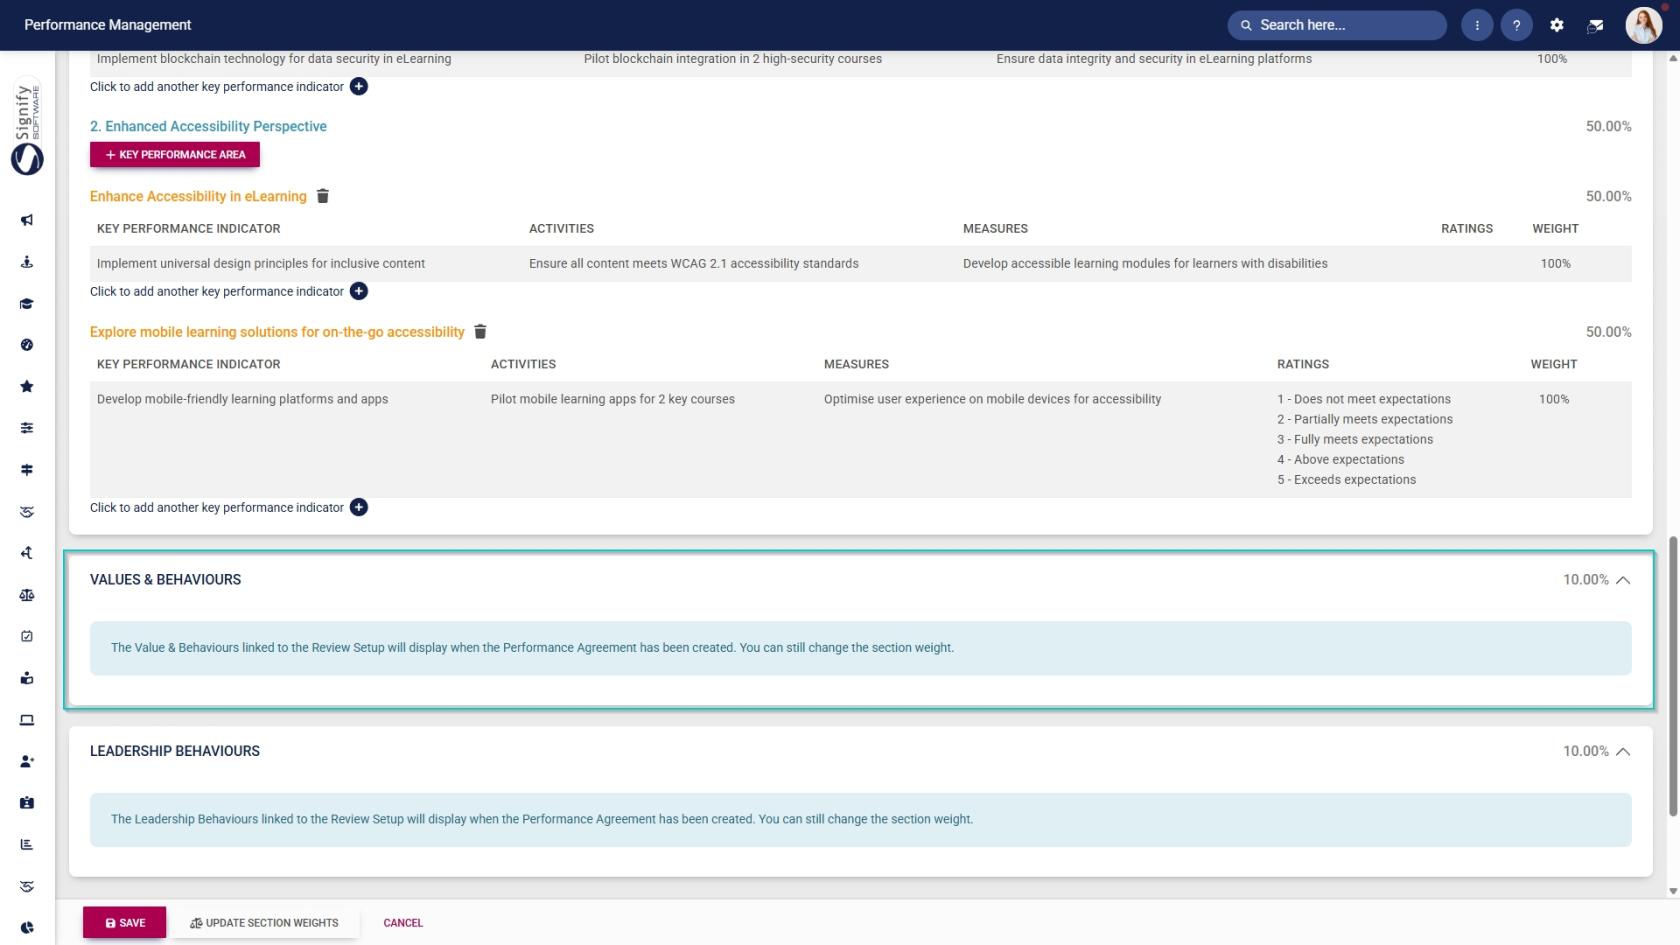Open the laptop sidebar icon
This screenshot has height=945, width=1680.
coord(27,720)
